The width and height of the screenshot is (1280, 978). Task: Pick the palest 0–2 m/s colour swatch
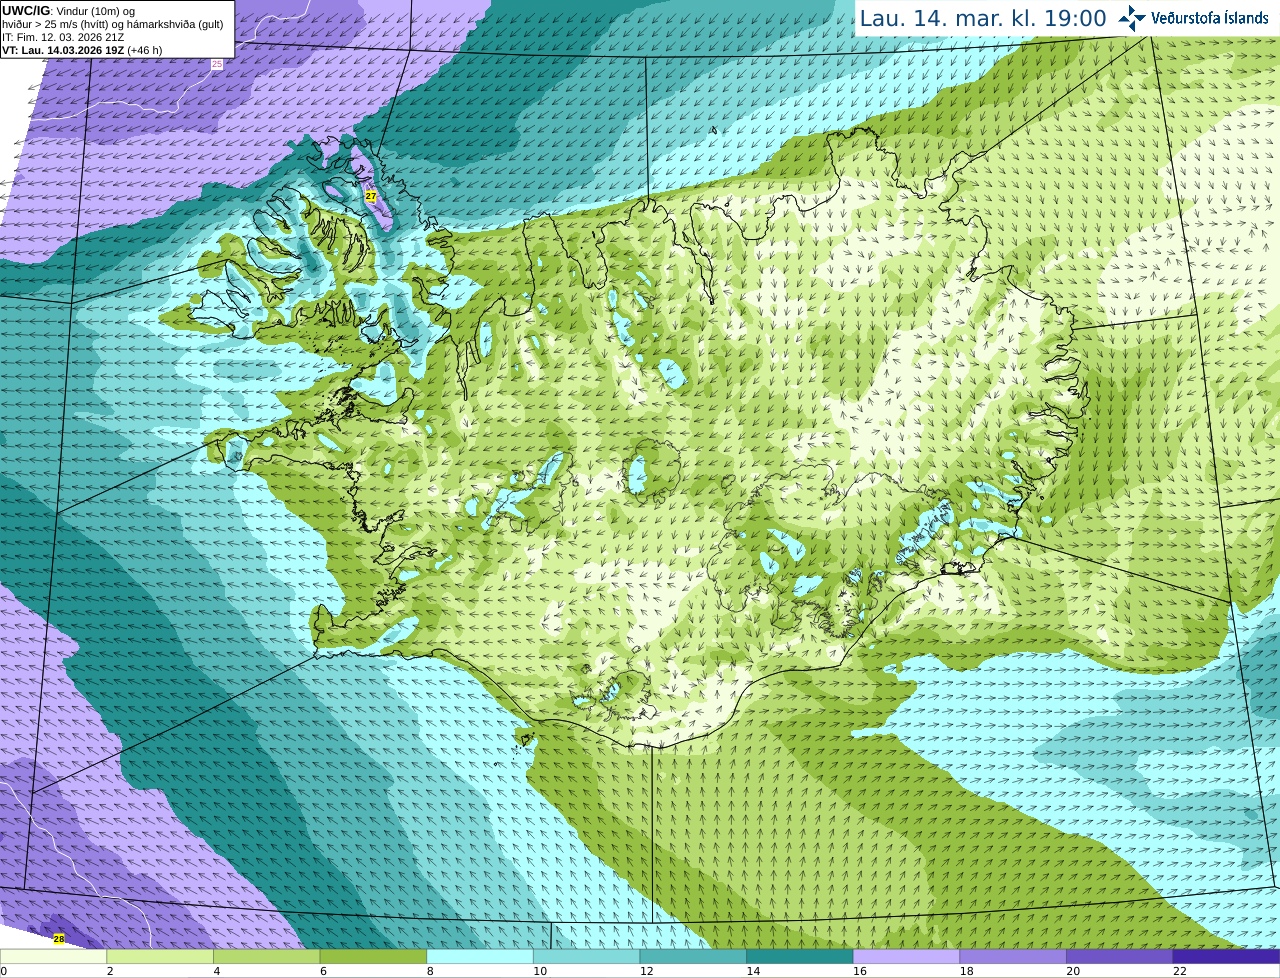point(53,956)
